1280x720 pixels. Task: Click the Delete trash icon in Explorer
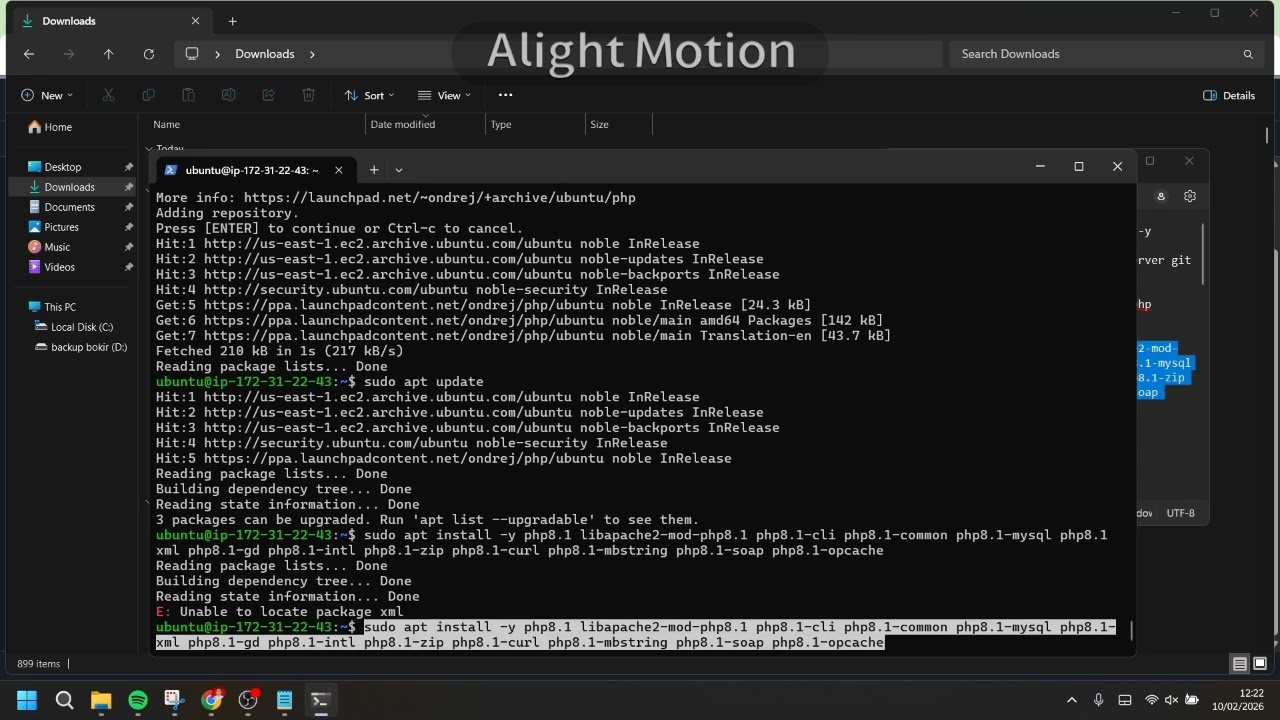(x=308, y=95)
